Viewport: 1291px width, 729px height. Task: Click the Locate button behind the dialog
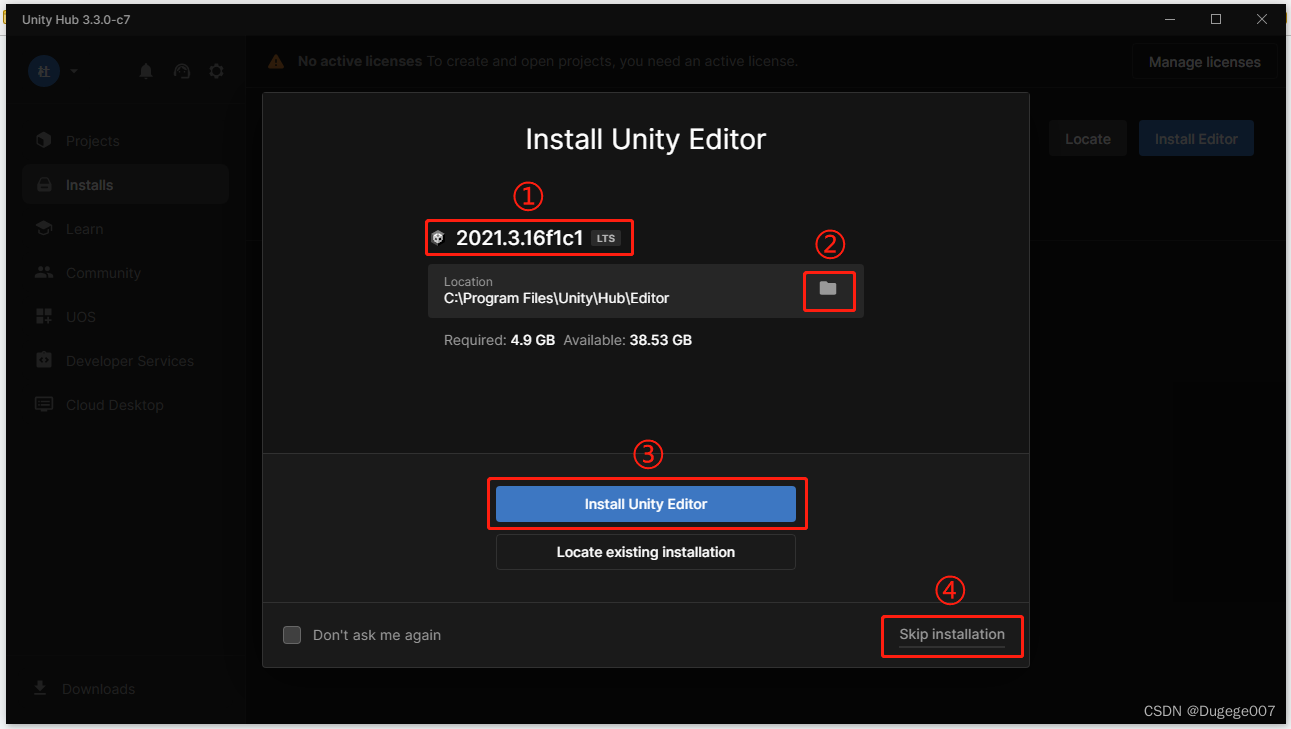tap(1088, 139)
